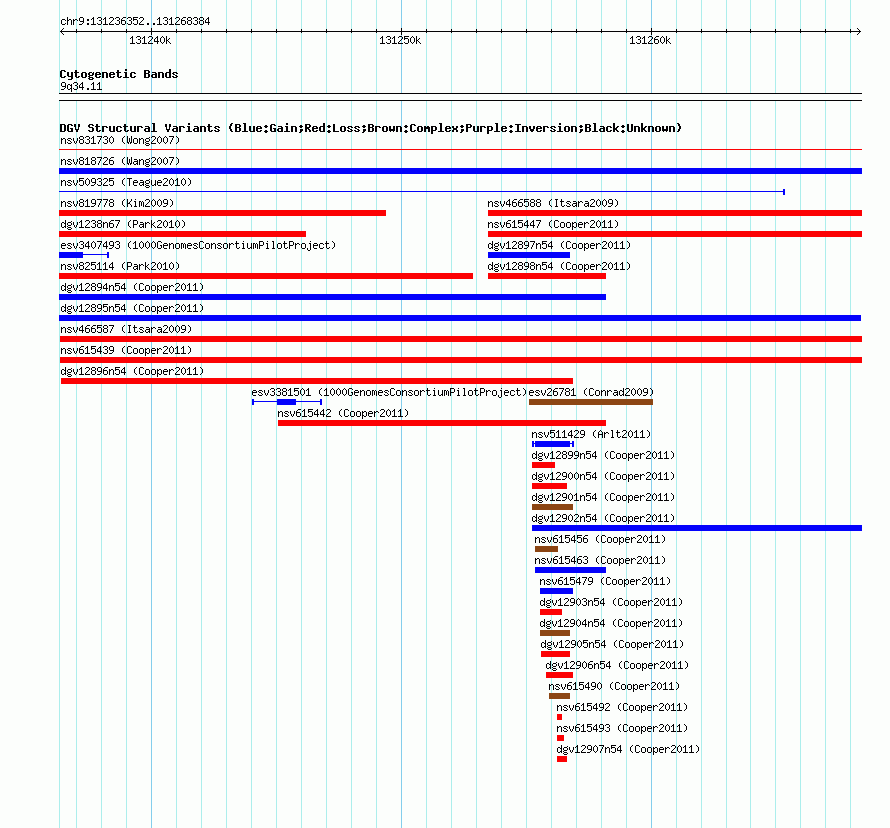Click the red bar under nsv819778 (Kim2009)
890x828 pixels.
click(222, 213)
